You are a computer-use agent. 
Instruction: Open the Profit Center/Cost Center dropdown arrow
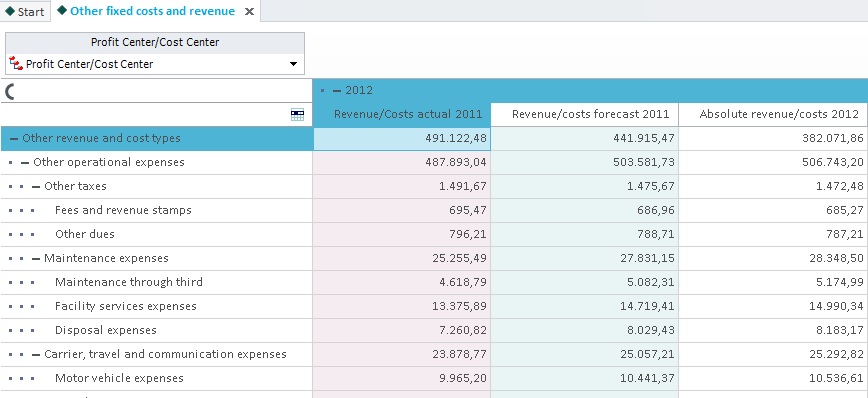tap(293, 64)
